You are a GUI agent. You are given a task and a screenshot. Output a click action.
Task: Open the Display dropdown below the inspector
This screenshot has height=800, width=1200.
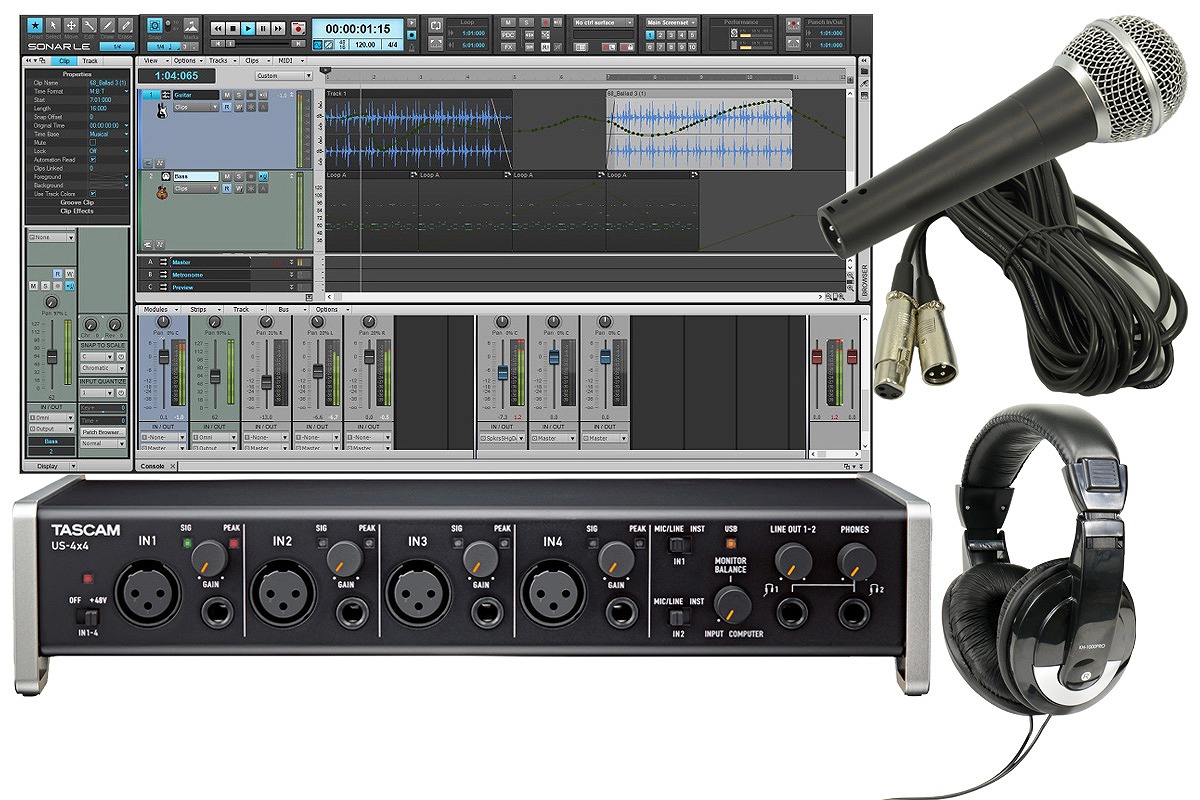52,466
